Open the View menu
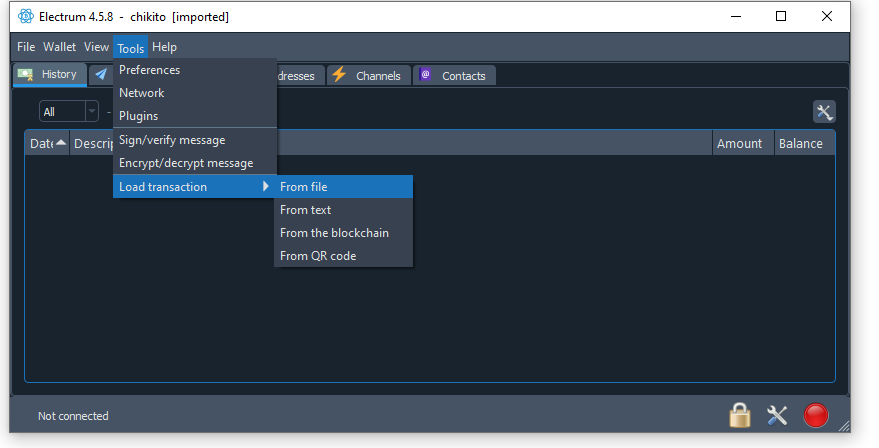Screen dimensions: 879x448 (96, 47)
